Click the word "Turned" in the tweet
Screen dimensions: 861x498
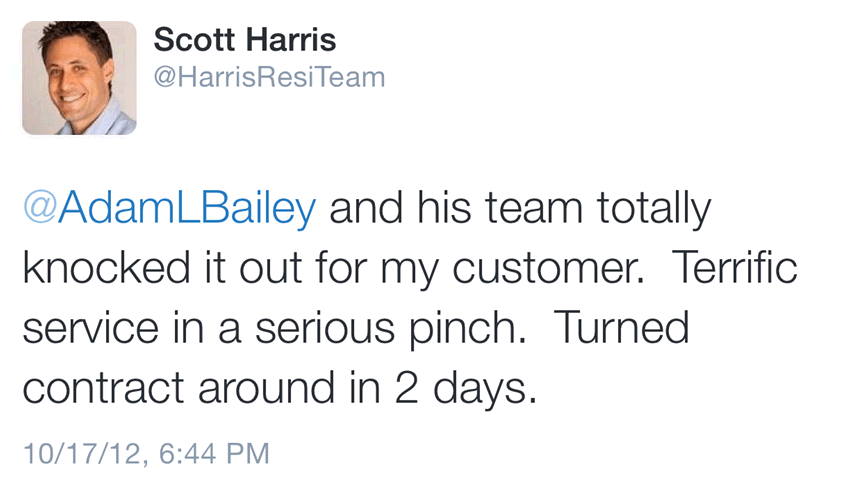point(621,328)
